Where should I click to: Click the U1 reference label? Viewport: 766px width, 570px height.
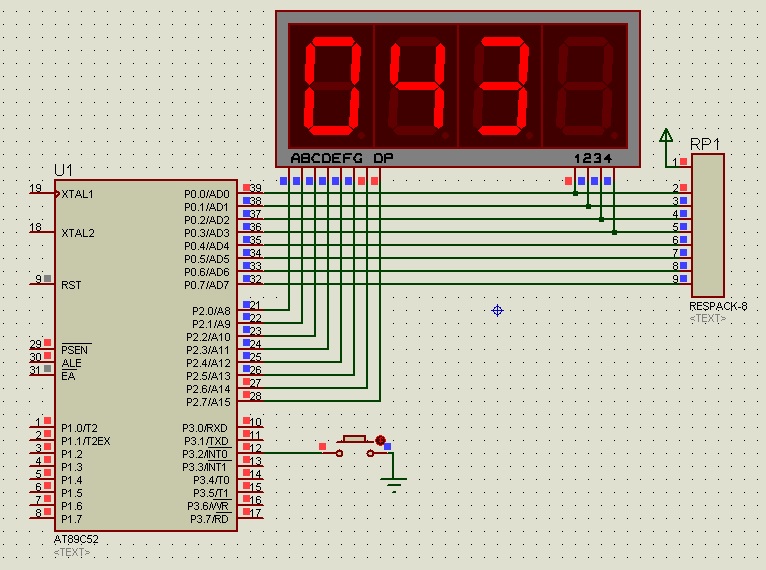point(64,170)
